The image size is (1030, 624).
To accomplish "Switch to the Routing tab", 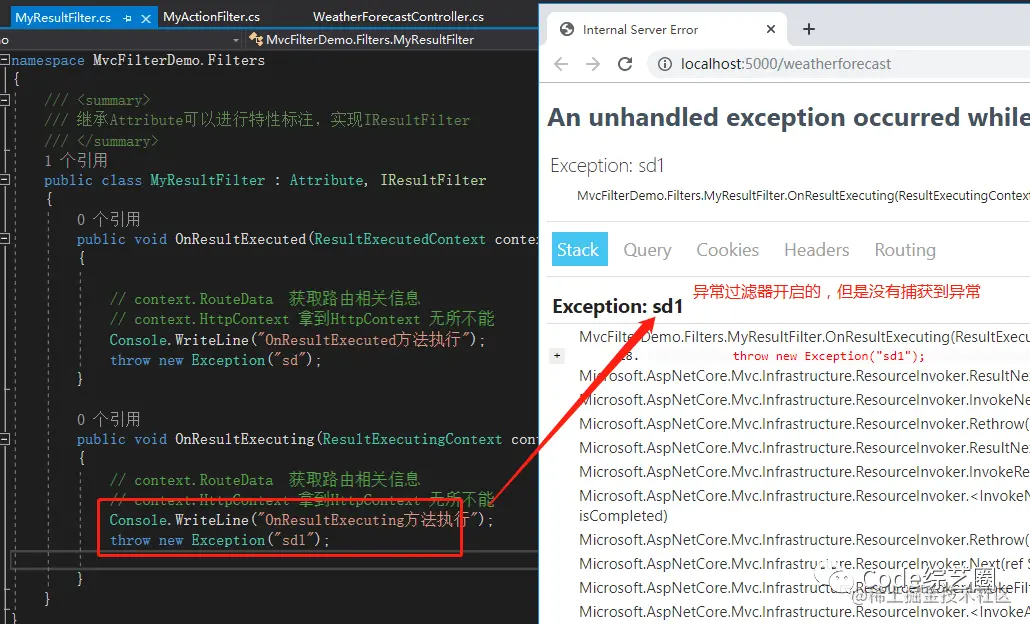I will tap(905, 250).
